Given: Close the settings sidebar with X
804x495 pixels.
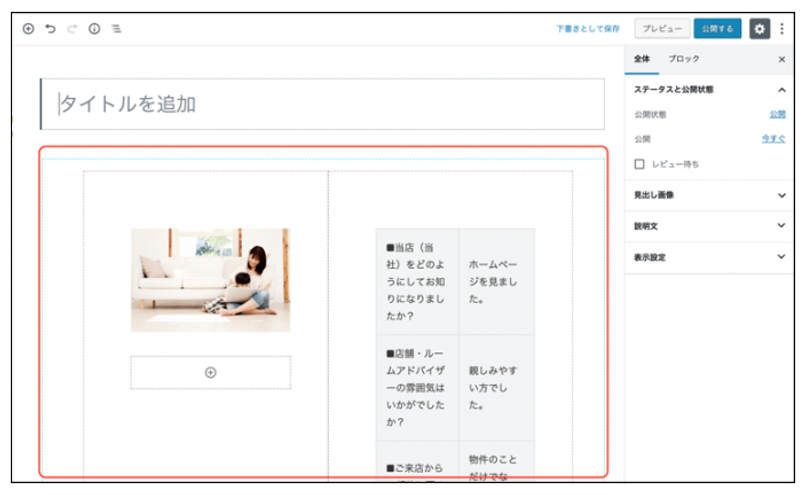Looking at the screenshot, I should [x=782, y=60].
